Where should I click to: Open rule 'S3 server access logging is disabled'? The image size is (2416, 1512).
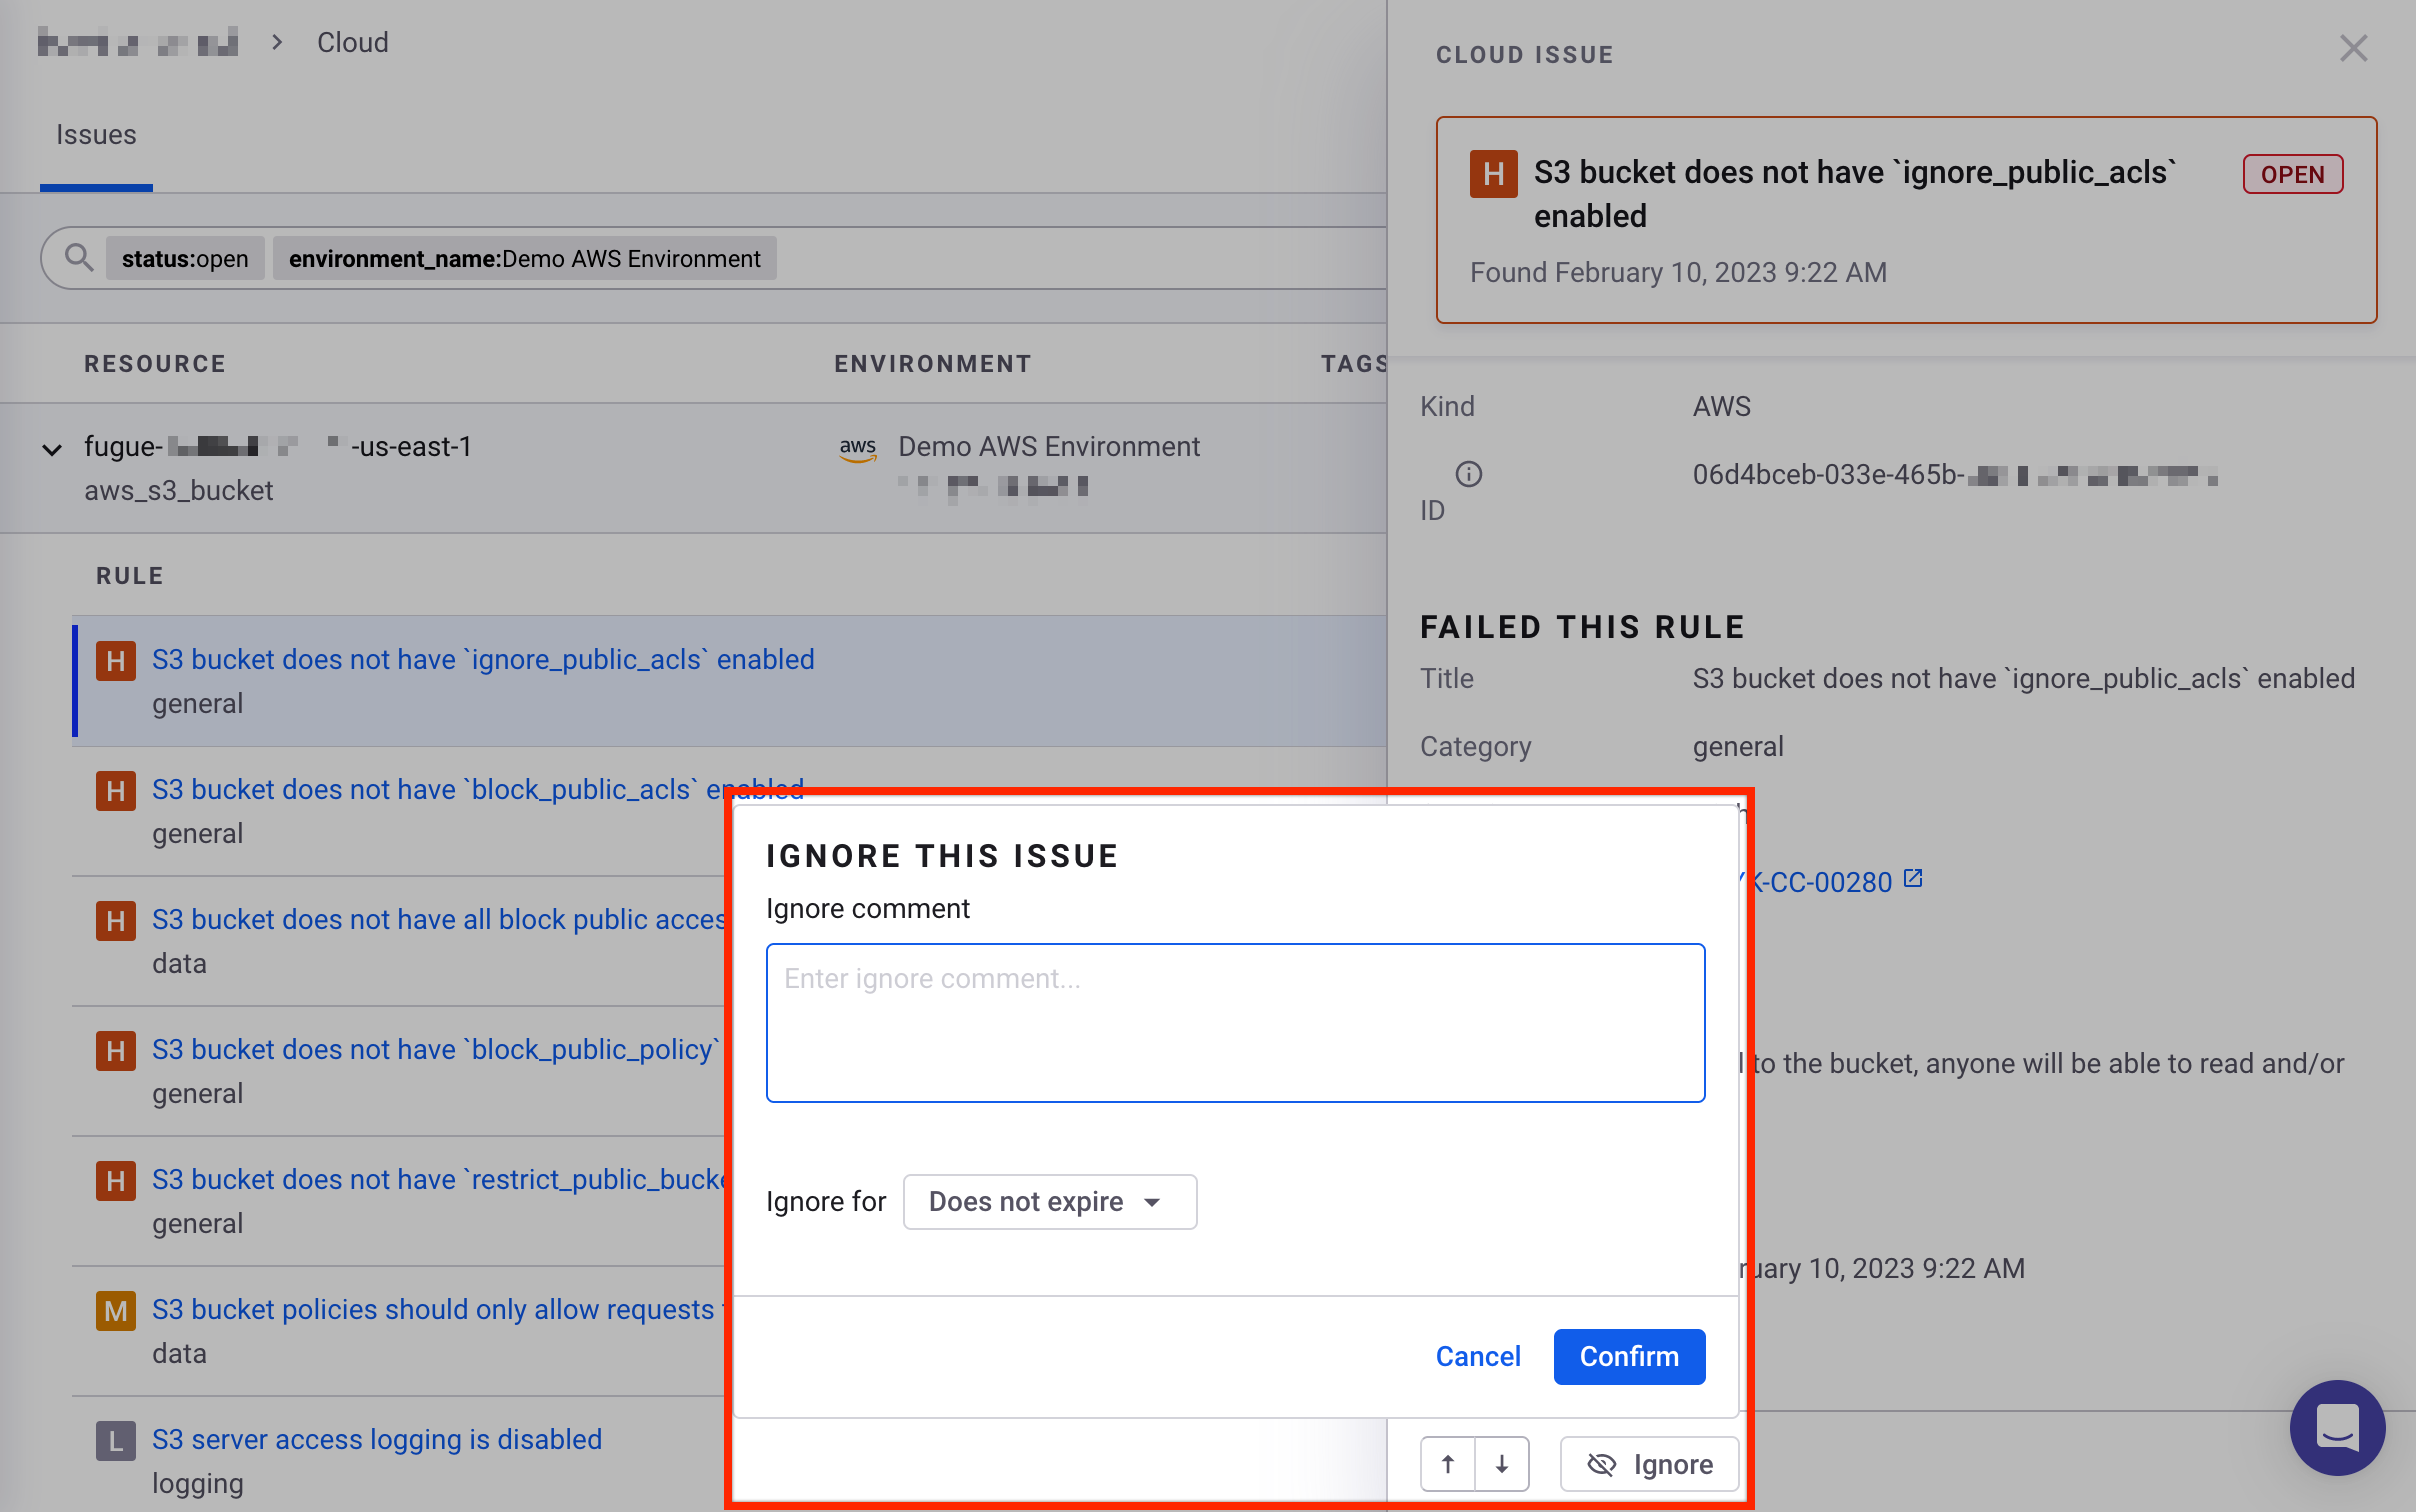377,1440
